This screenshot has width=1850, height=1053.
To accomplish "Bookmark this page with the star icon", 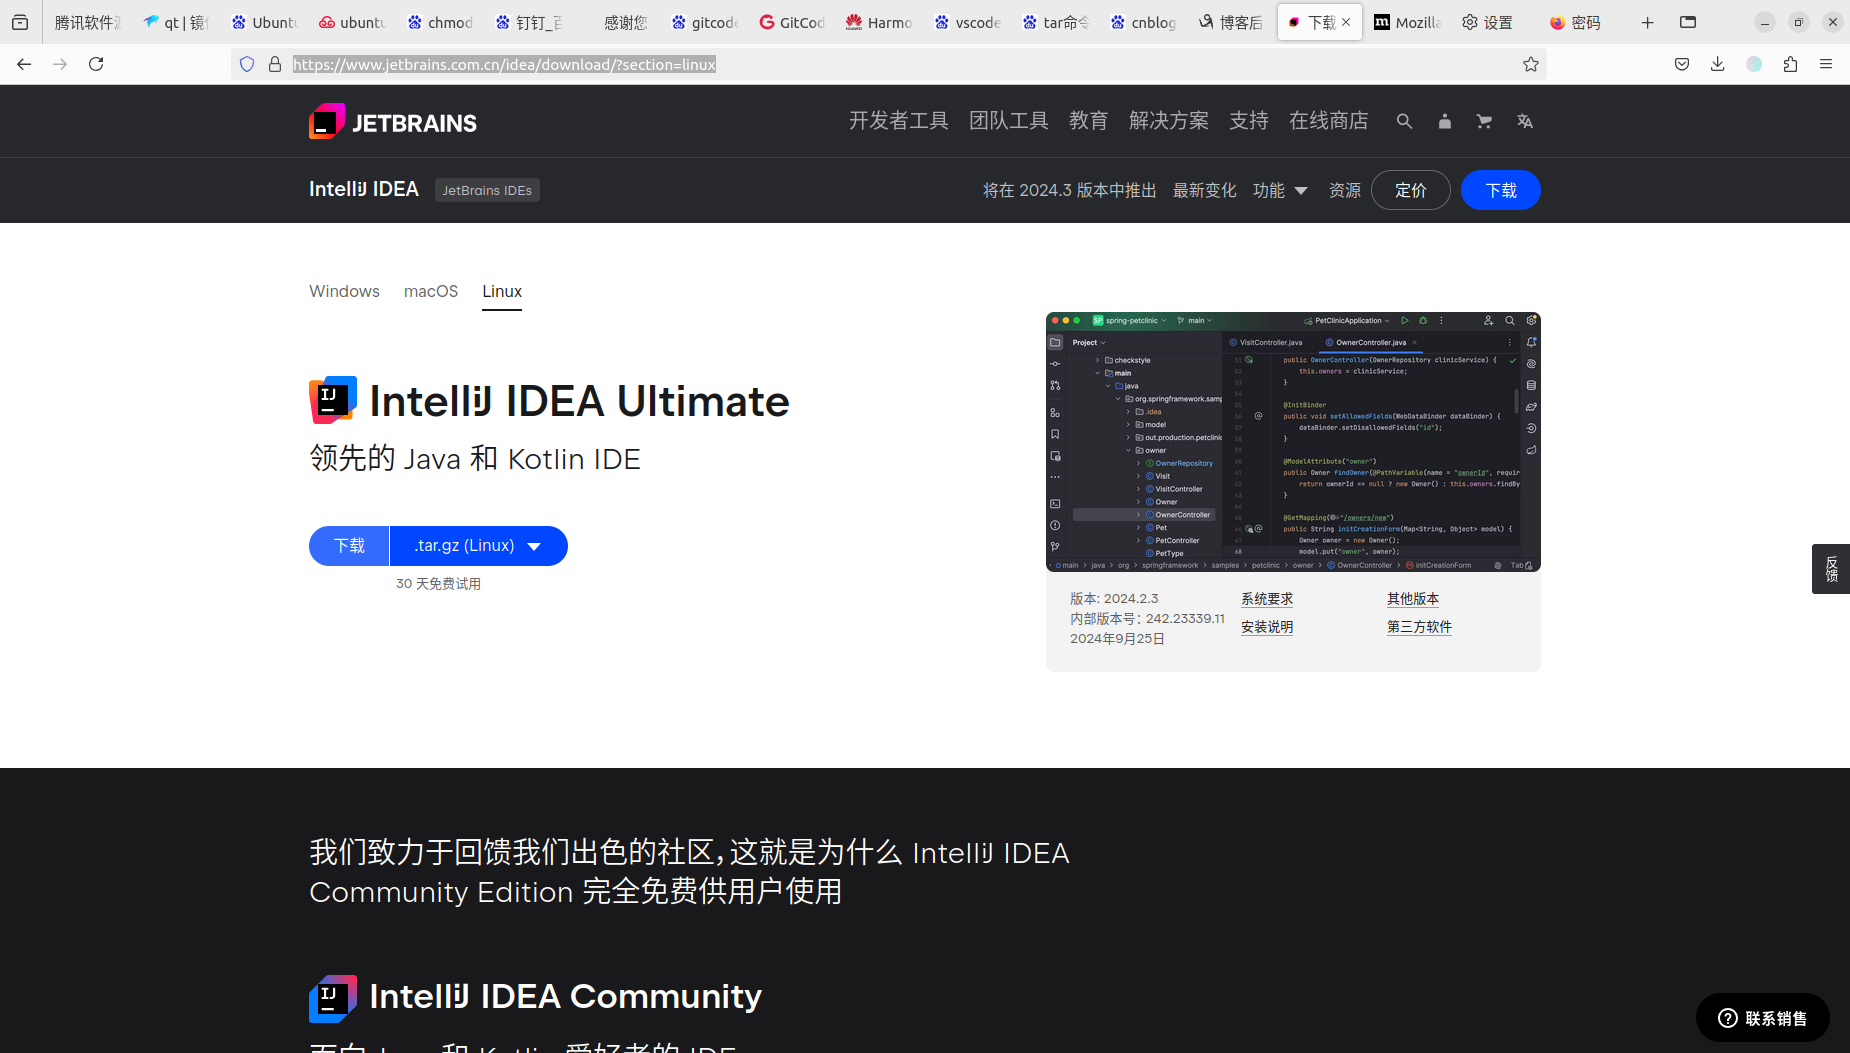I will [1530, 64].
